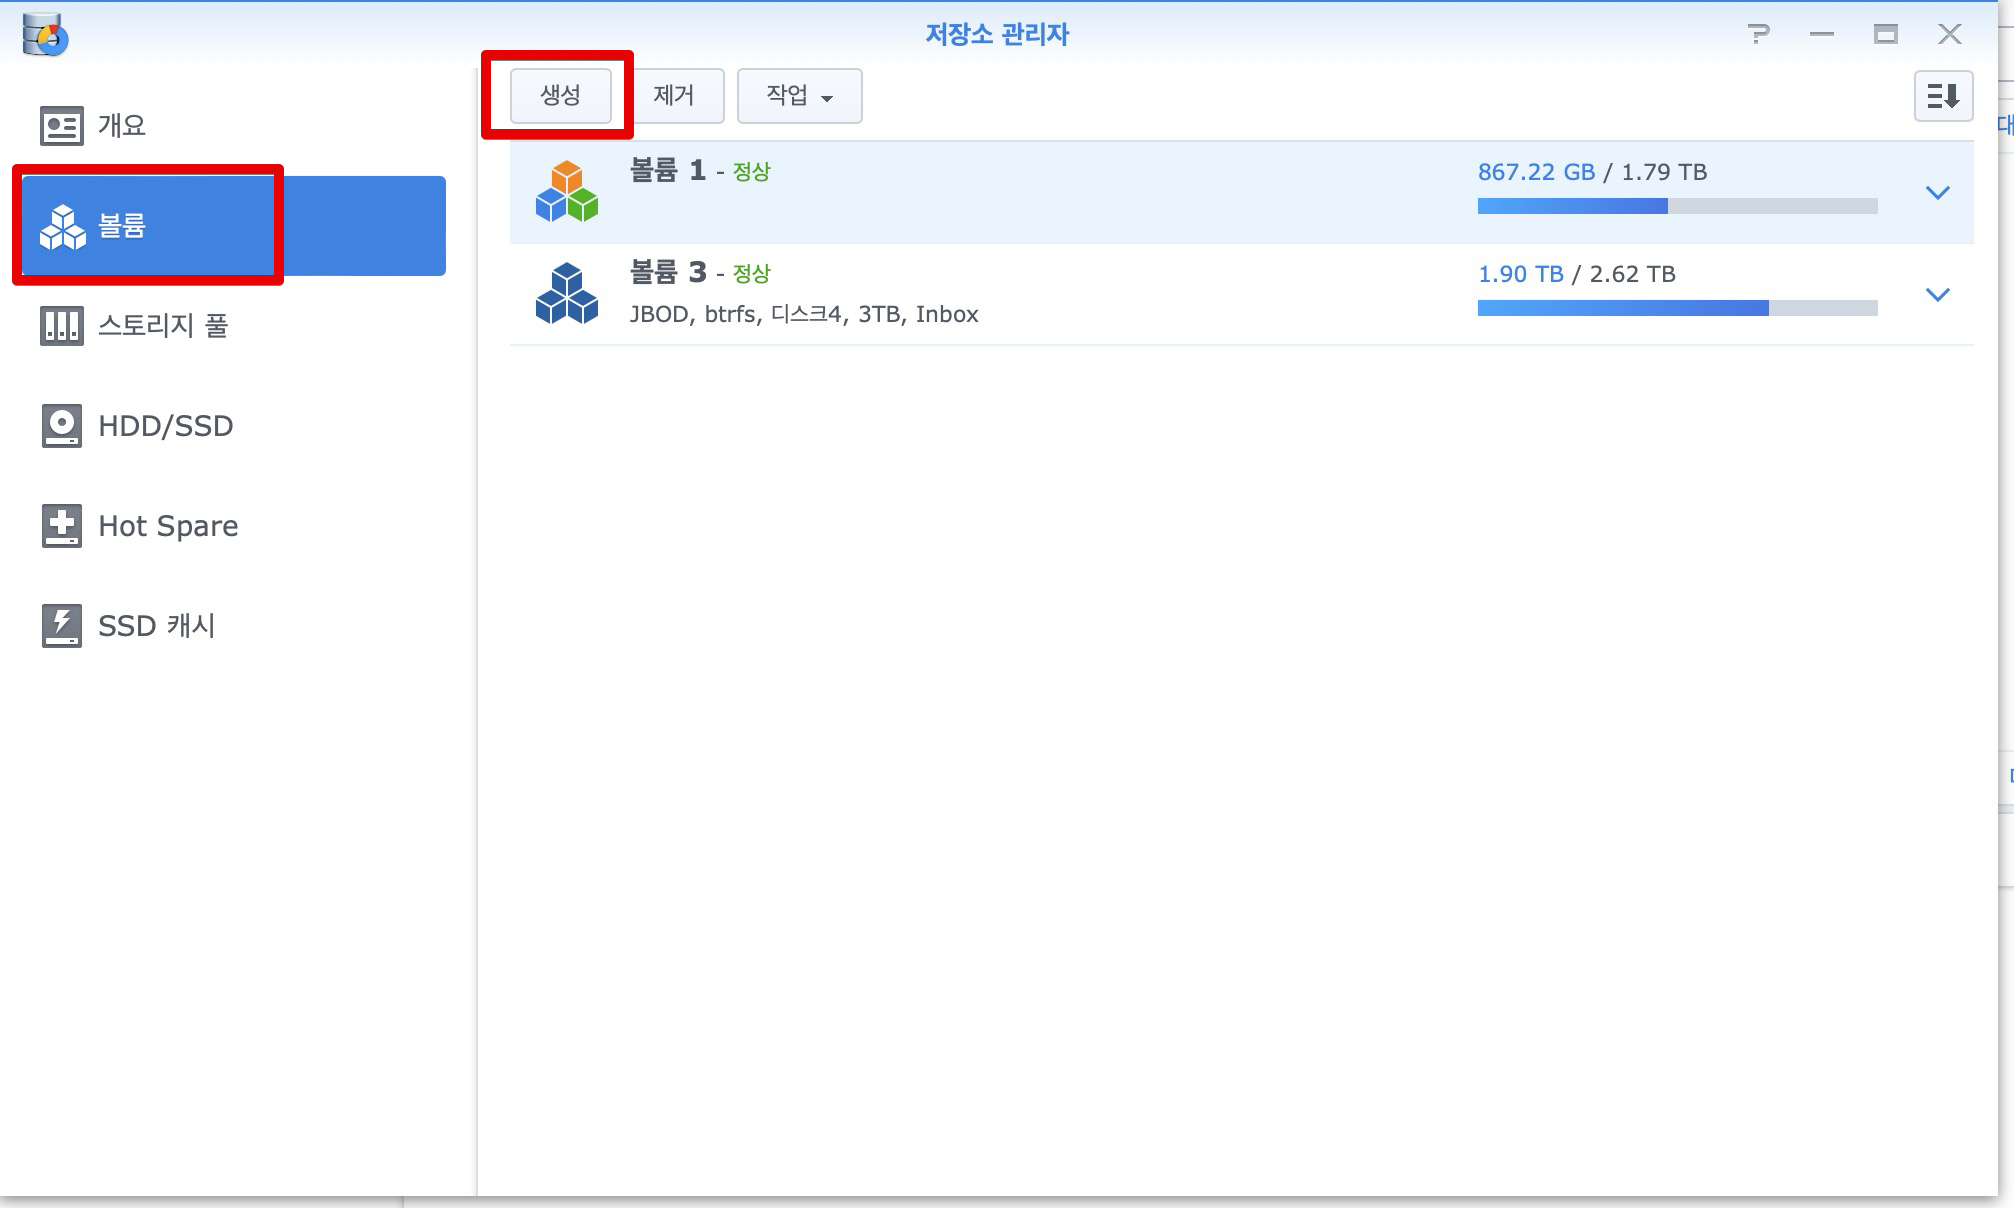Viewport: 2014px width, 1208px height.
Task: Open the Hot Spare icon in sidebar
Action: pyautogui.click(x=61, y=526)
